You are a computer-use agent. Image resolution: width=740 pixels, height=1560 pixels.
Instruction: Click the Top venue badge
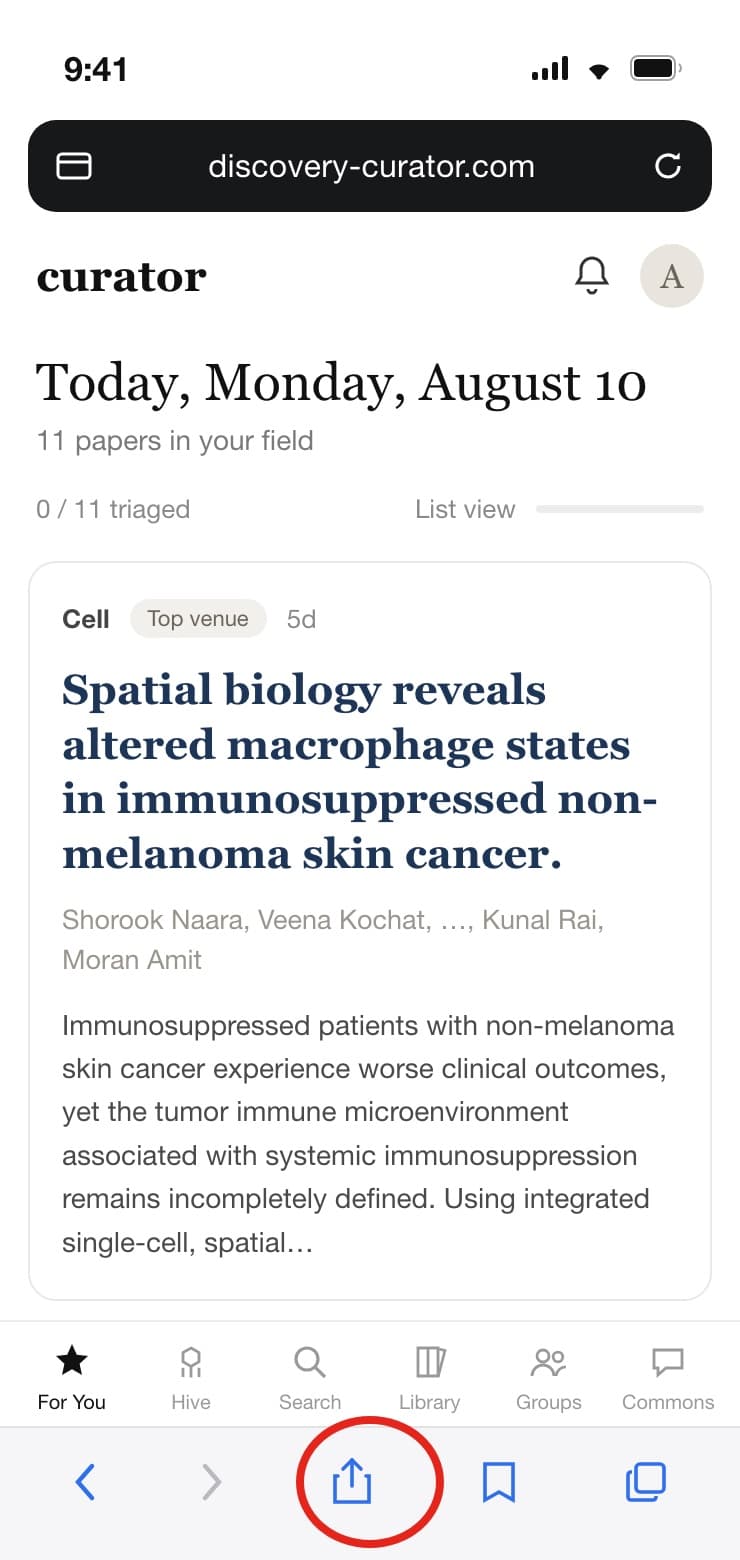[198, 619]
